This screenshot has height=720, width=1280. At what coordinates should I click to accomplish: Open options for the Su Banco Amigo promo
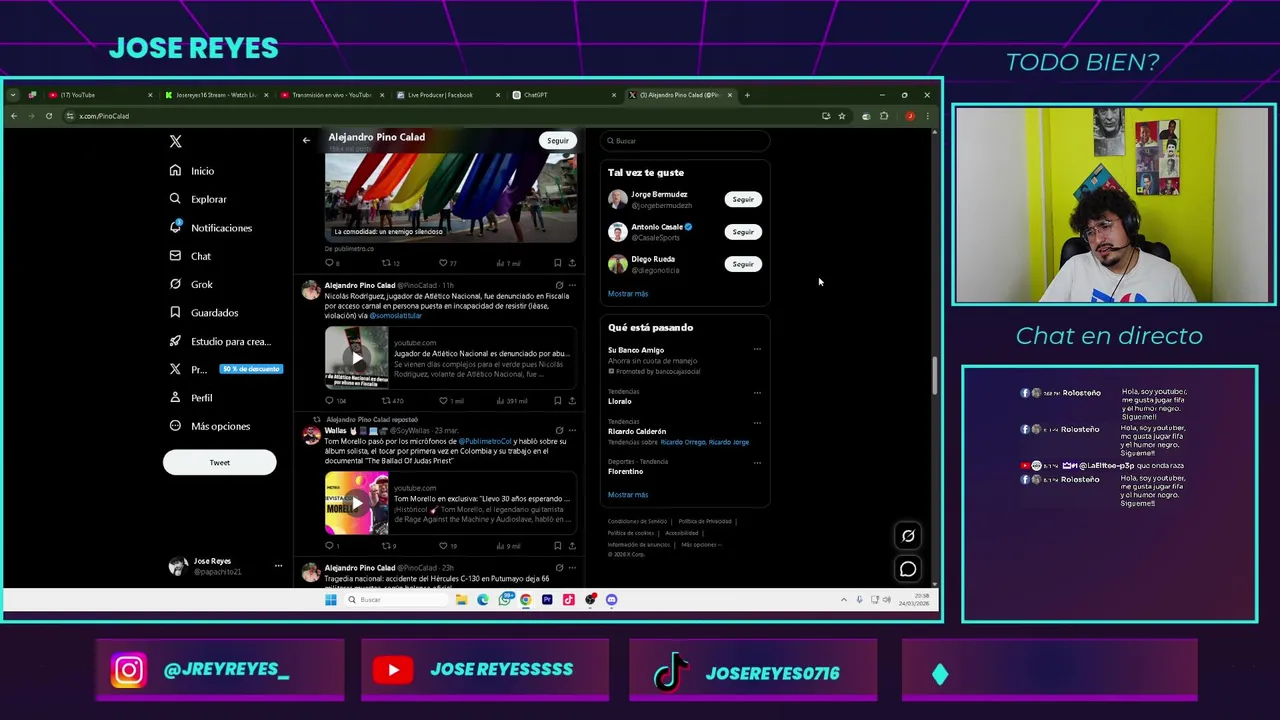[x=757, y=349]
